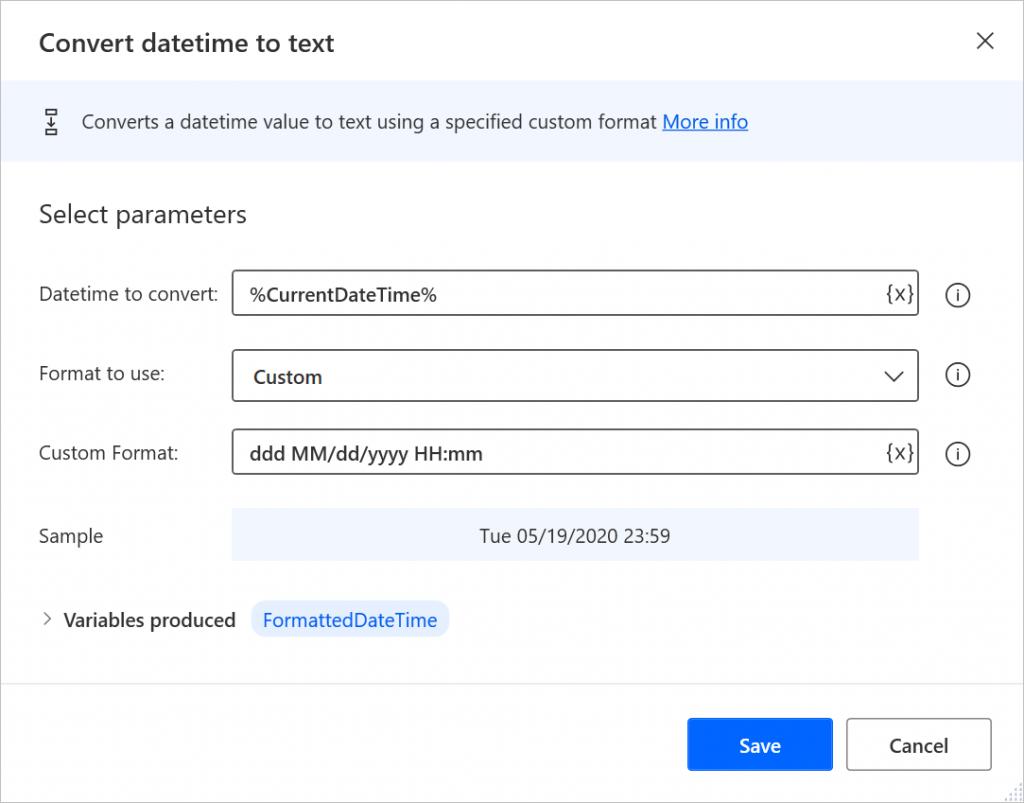Show info tooltip for Datetime to convert
This screenshot has height=803, width=1024.
coord(957,296)
